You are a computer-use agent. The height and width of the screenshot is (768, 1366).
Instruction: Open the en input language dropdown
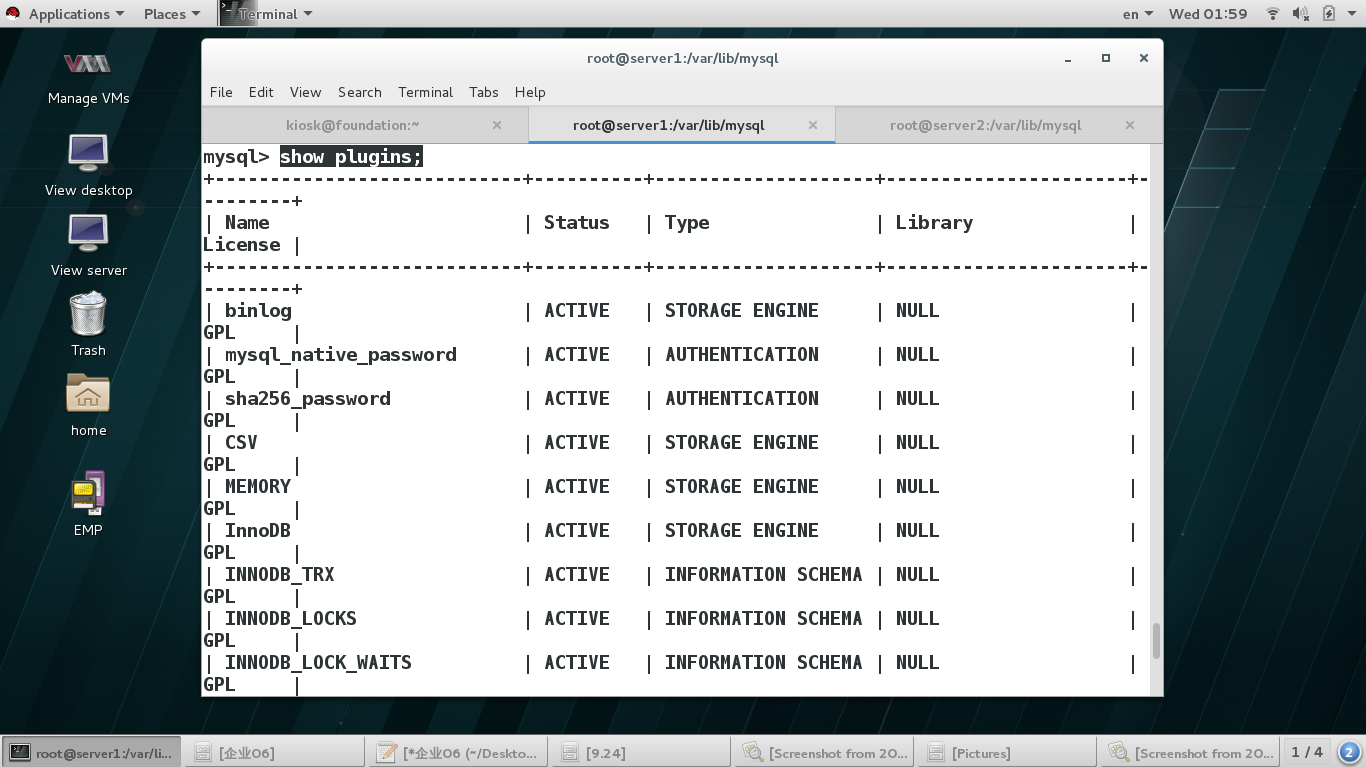(x=1138, y=14)
